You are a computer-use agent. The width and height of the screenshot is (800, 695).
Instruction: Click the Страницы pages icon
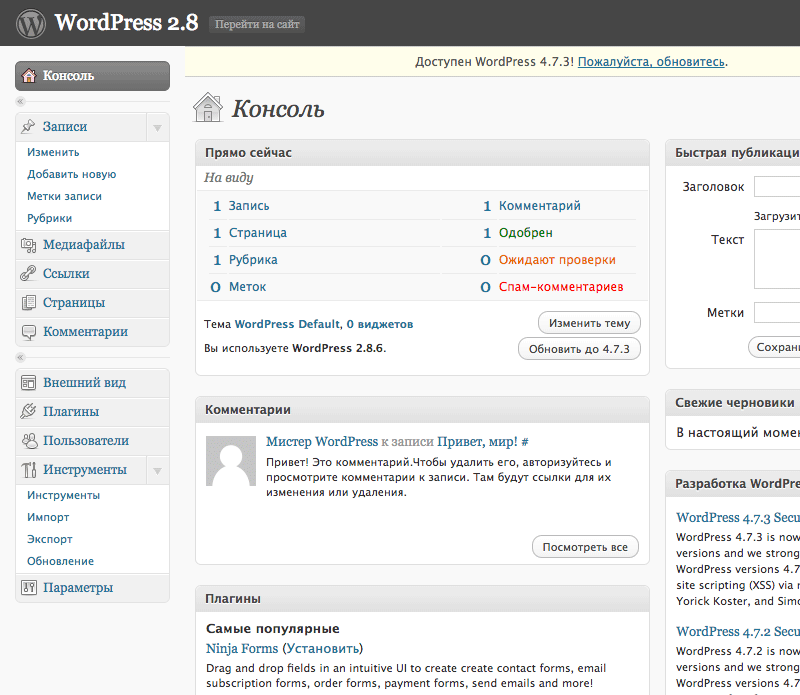[29, 303]
